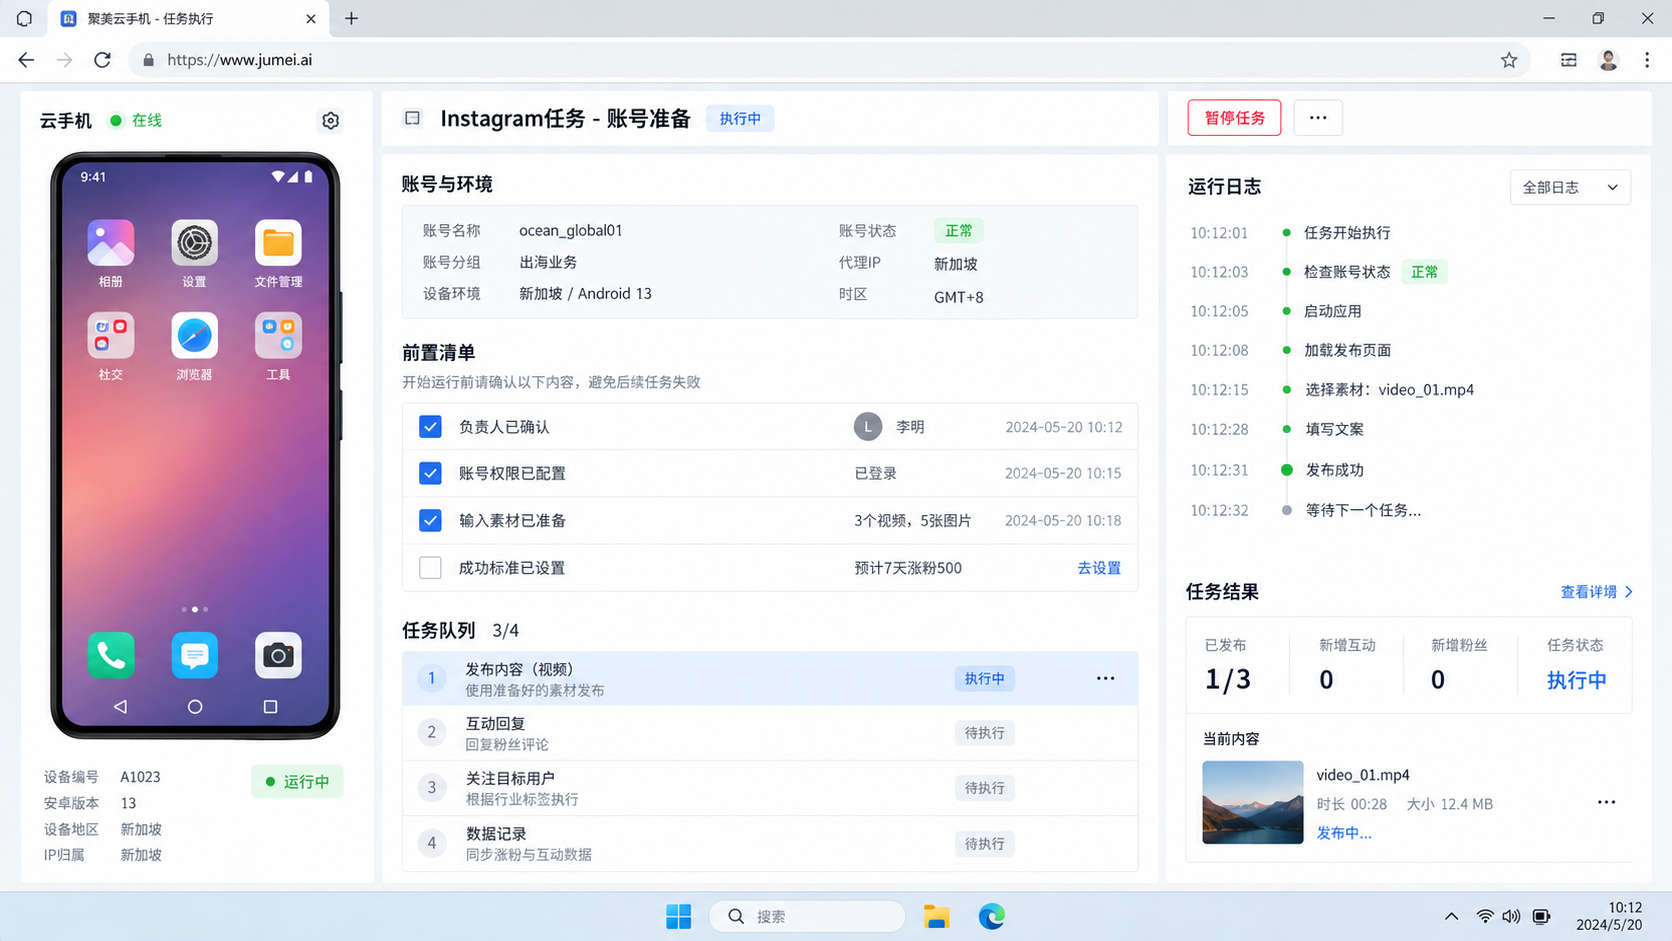Open a new browser tab
1672x941 pixels.
click(x=351, y=18)
